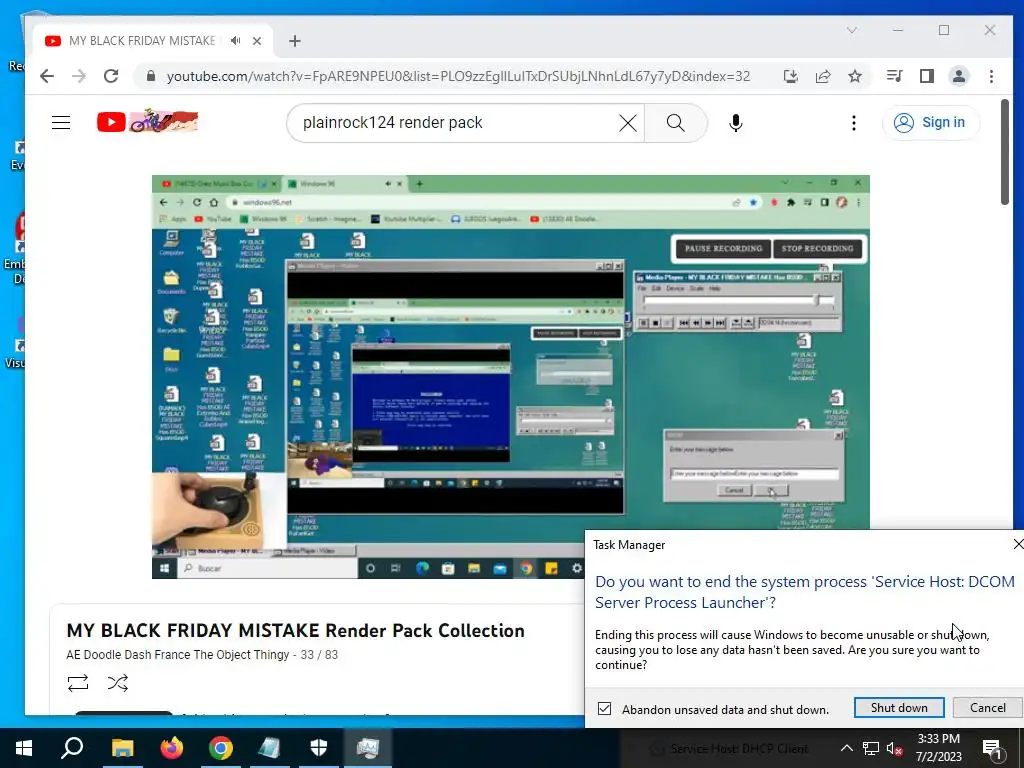Go to YouTube home via the logo

point(148,121)
